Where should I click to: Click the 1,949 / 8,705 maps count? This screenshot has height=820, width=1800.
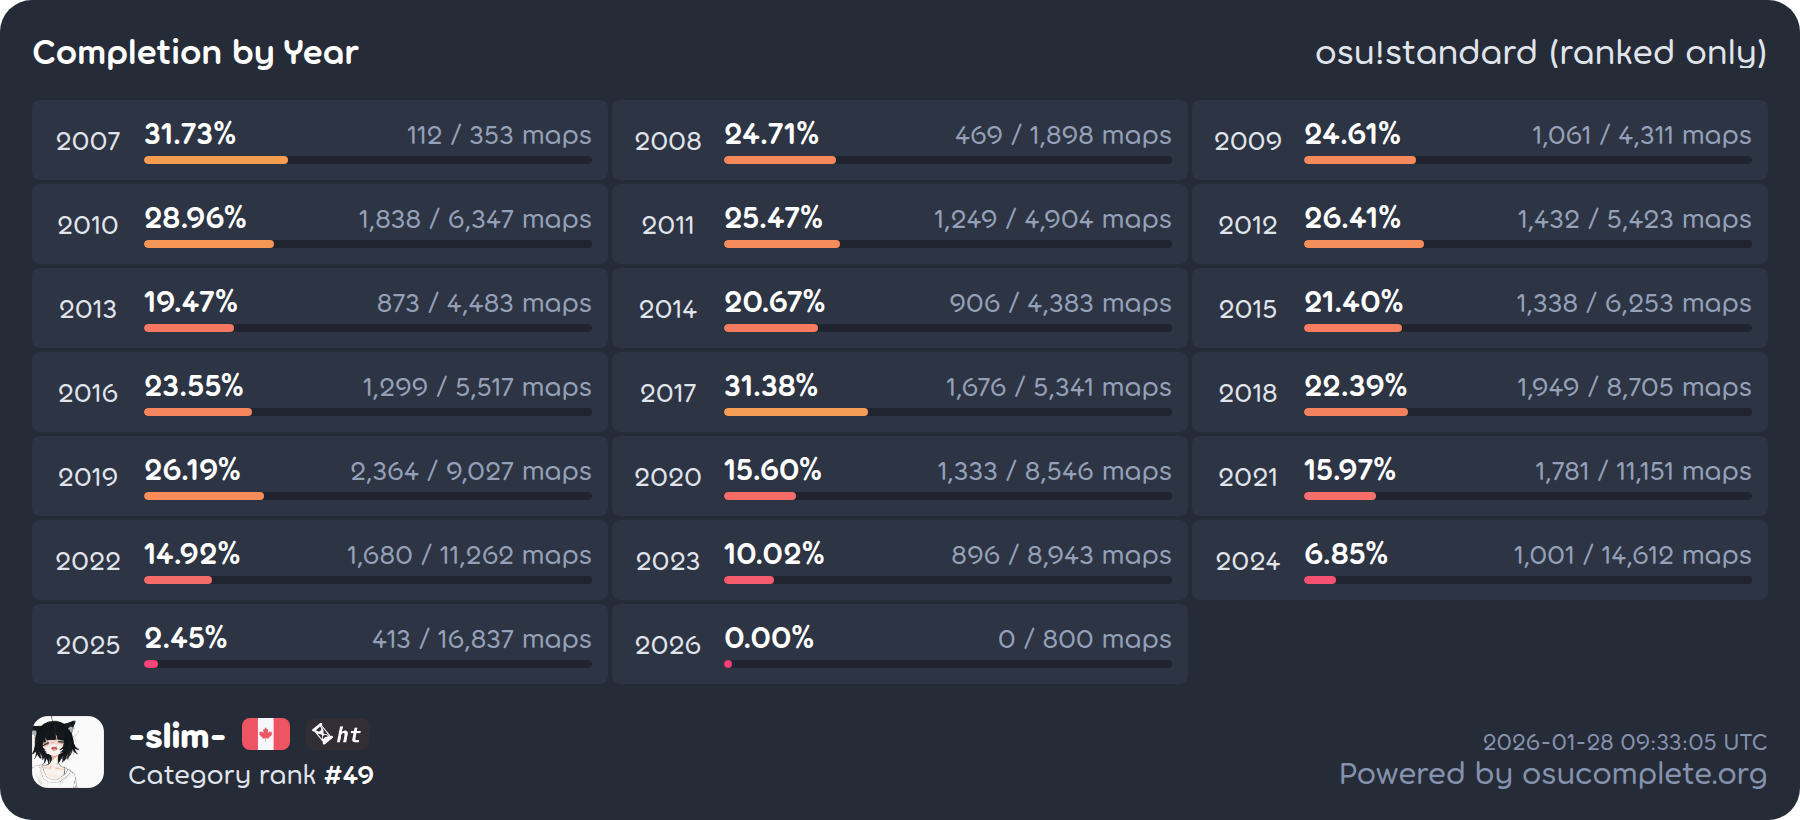[x=1634, y=388]
